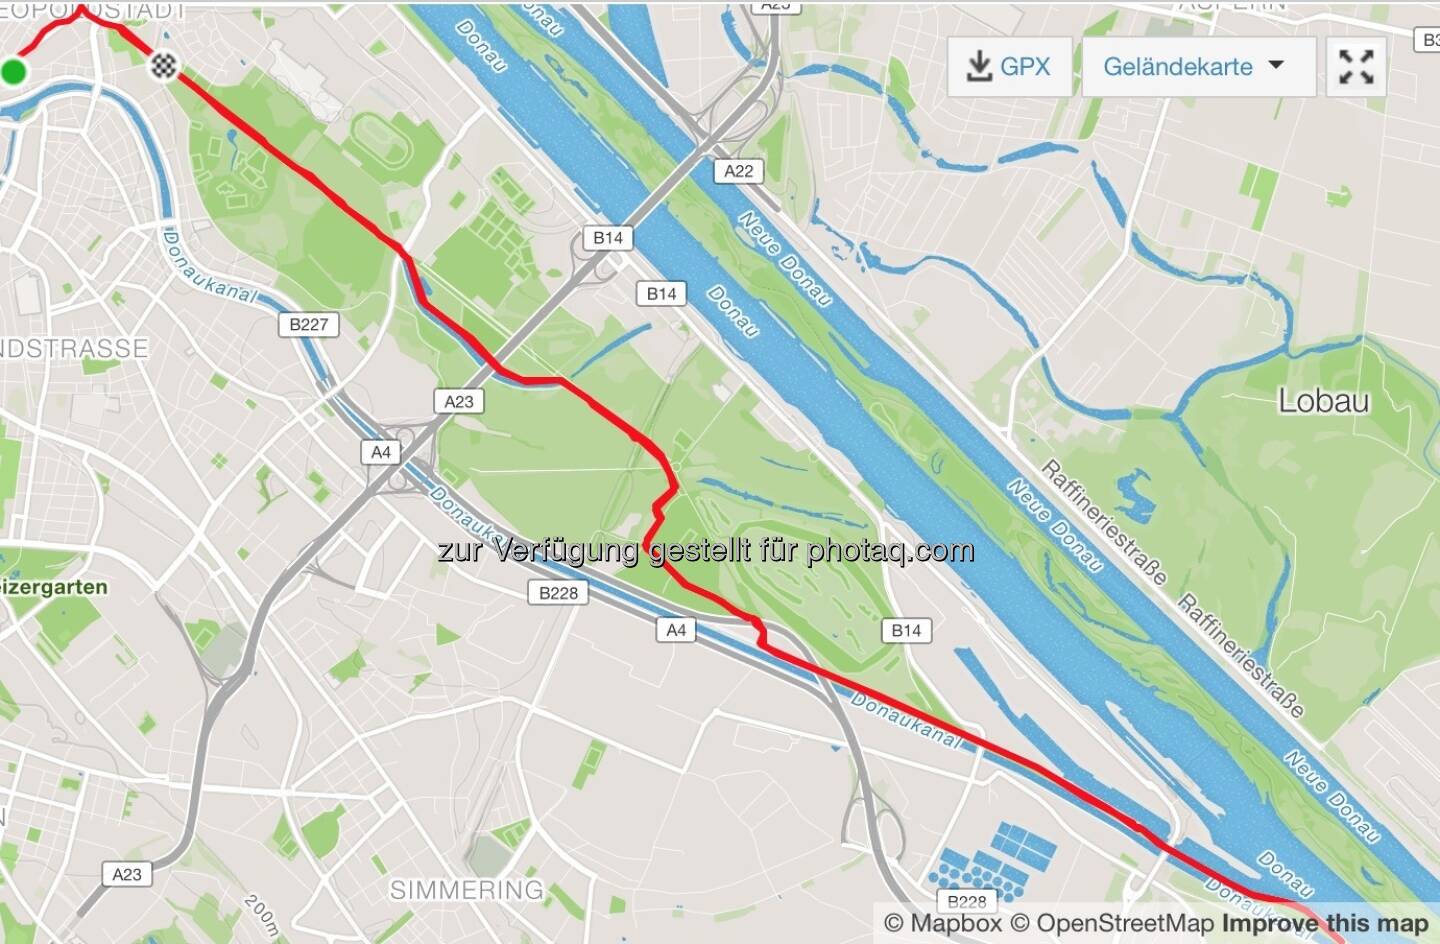This screenshot has height=944, width=1440.
Task: Open the Mapbox attribution link
Action: click(943, 923)
